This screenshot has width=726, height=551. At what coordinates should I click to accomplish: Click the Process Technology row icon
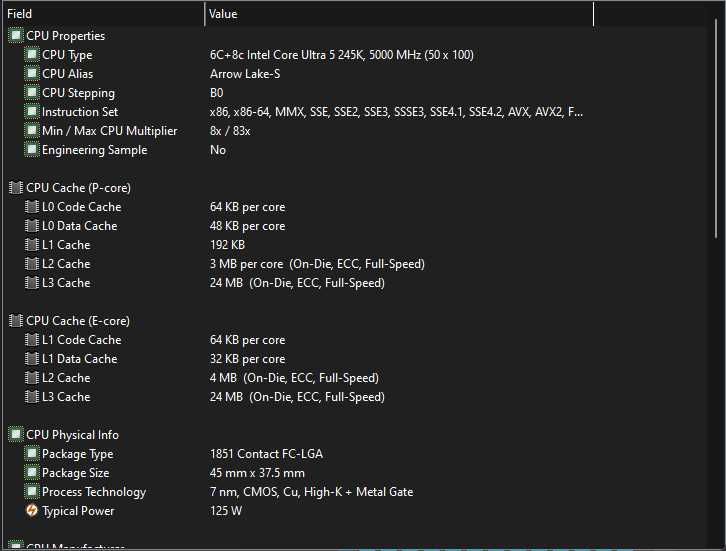[x=31, y=491]
